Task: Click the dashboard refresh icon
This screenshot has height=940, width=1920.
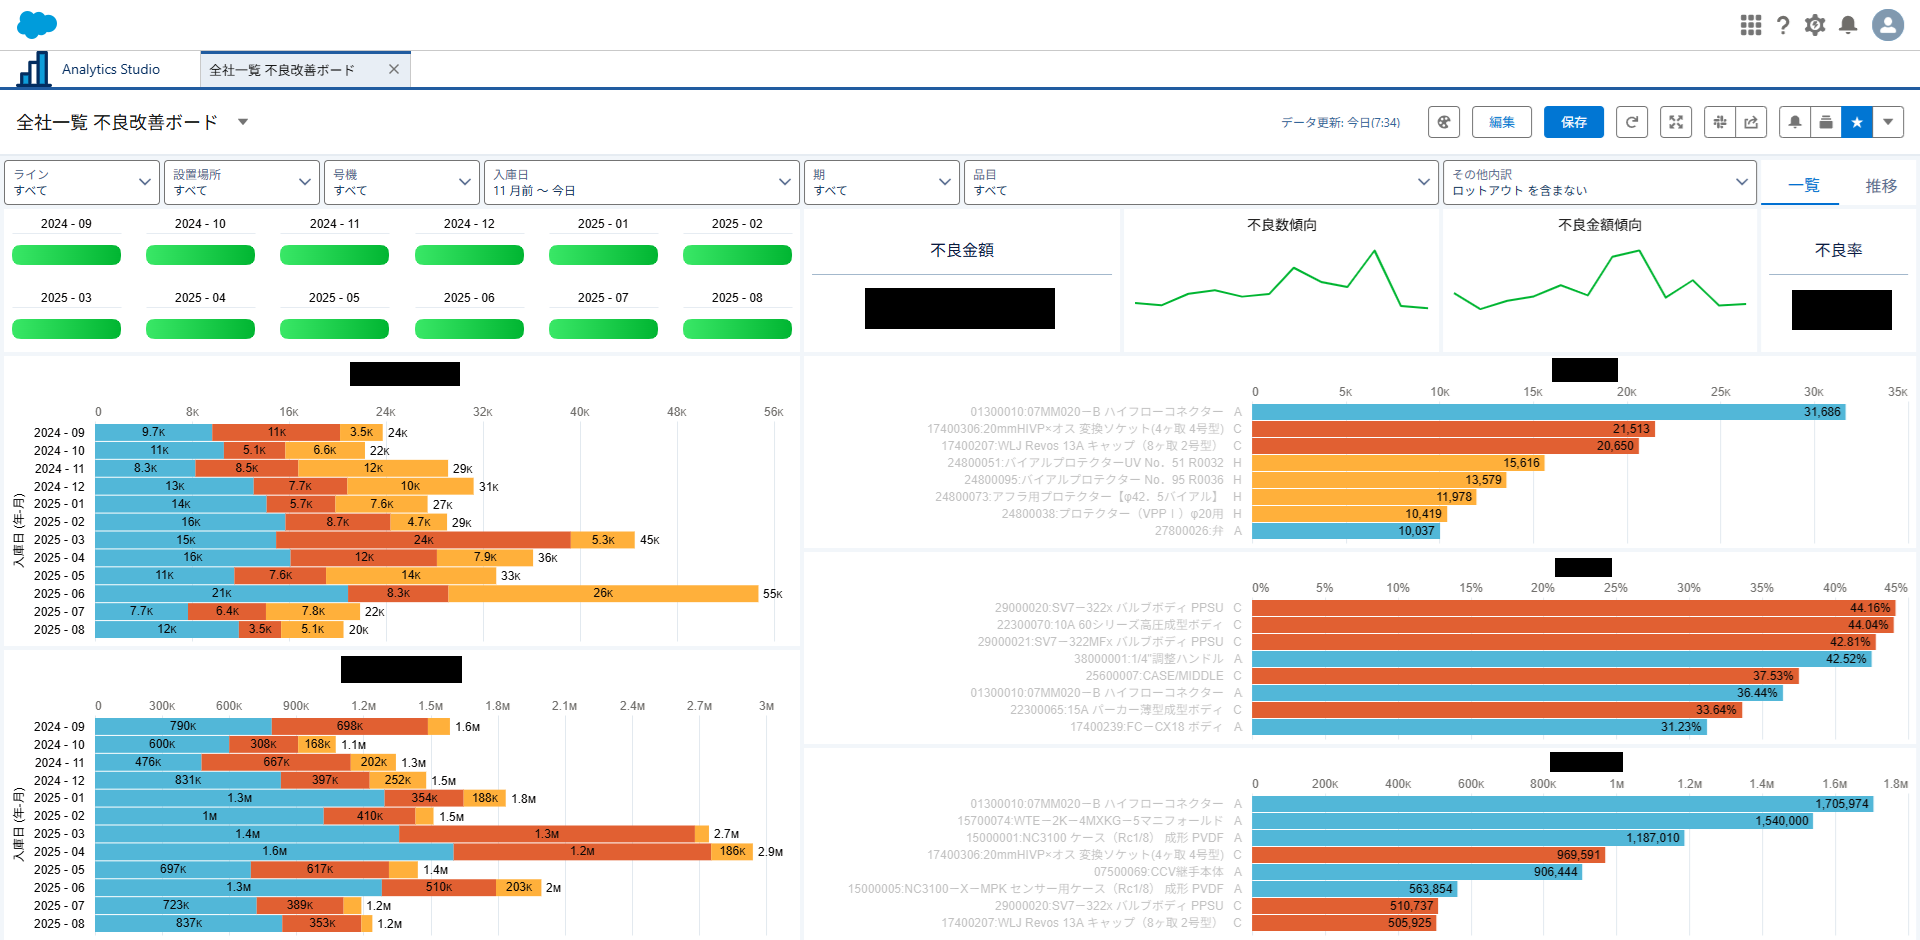Action: [x=1632, y=122]
